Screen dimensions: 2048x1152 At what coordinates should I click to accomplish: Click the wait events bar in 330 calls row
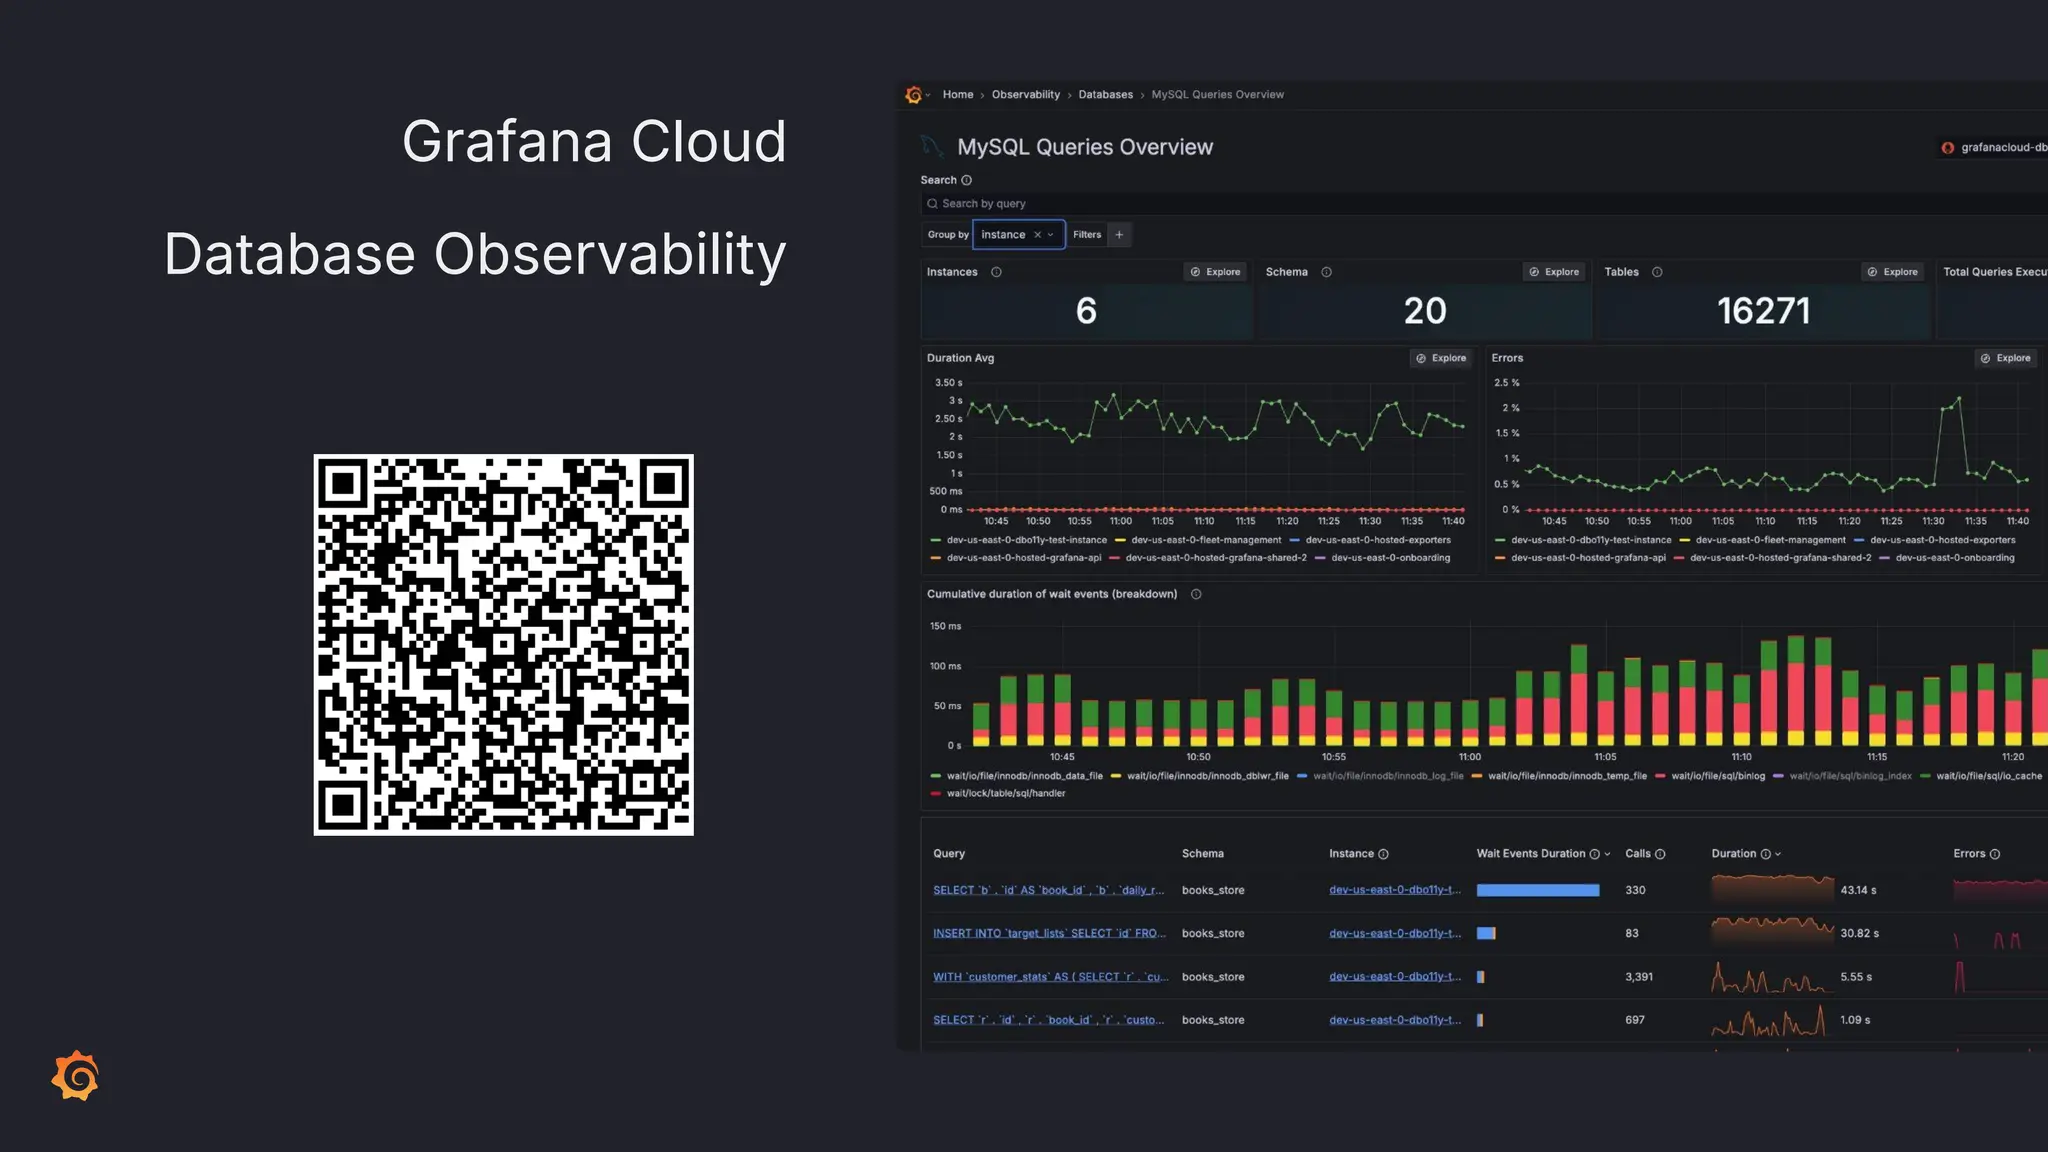point(1538,890)
